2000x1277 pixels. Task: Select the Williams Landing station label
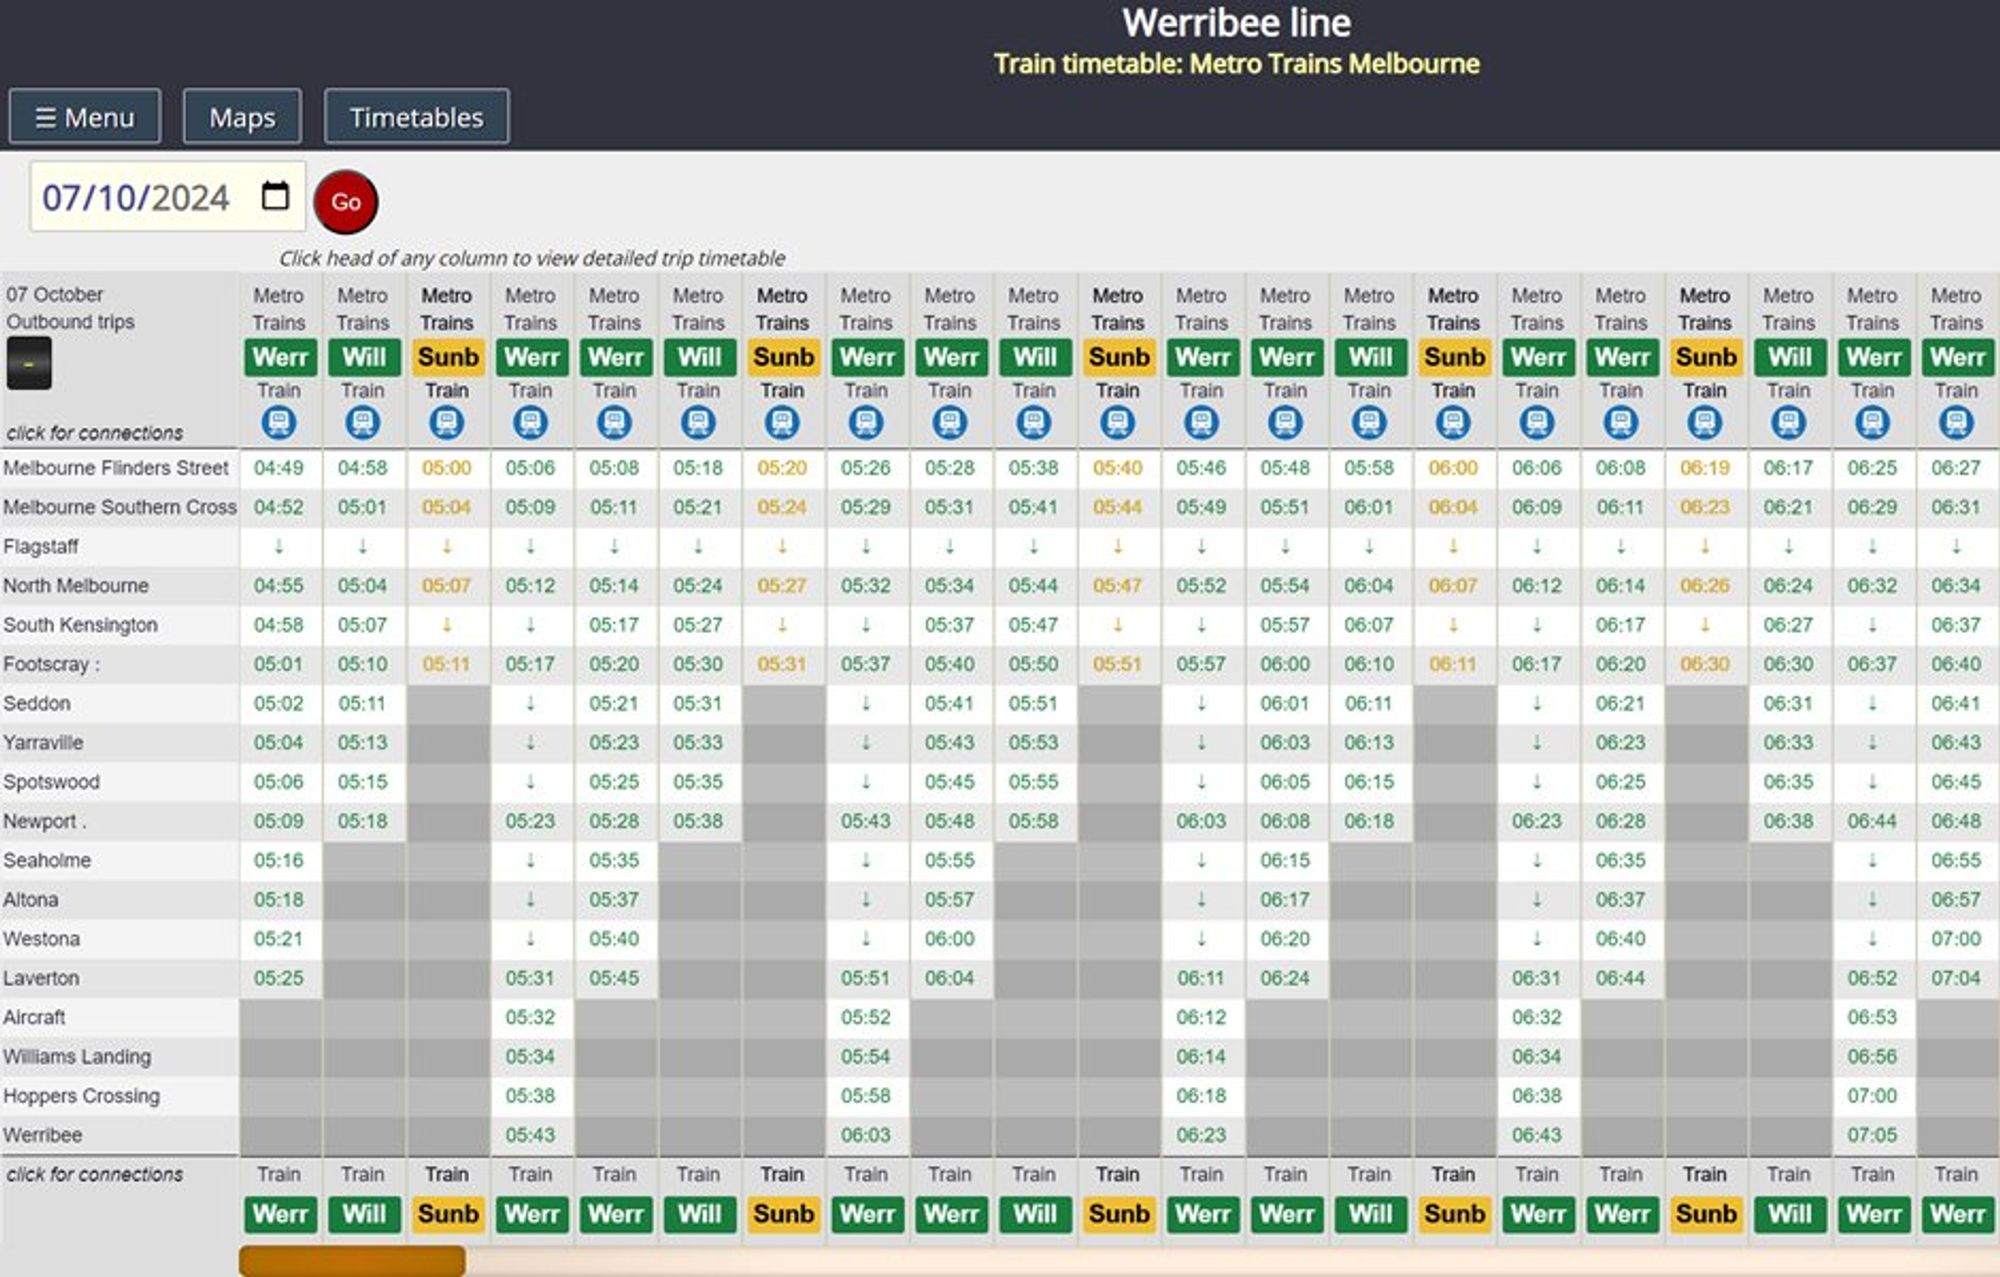pos(77,1056)
